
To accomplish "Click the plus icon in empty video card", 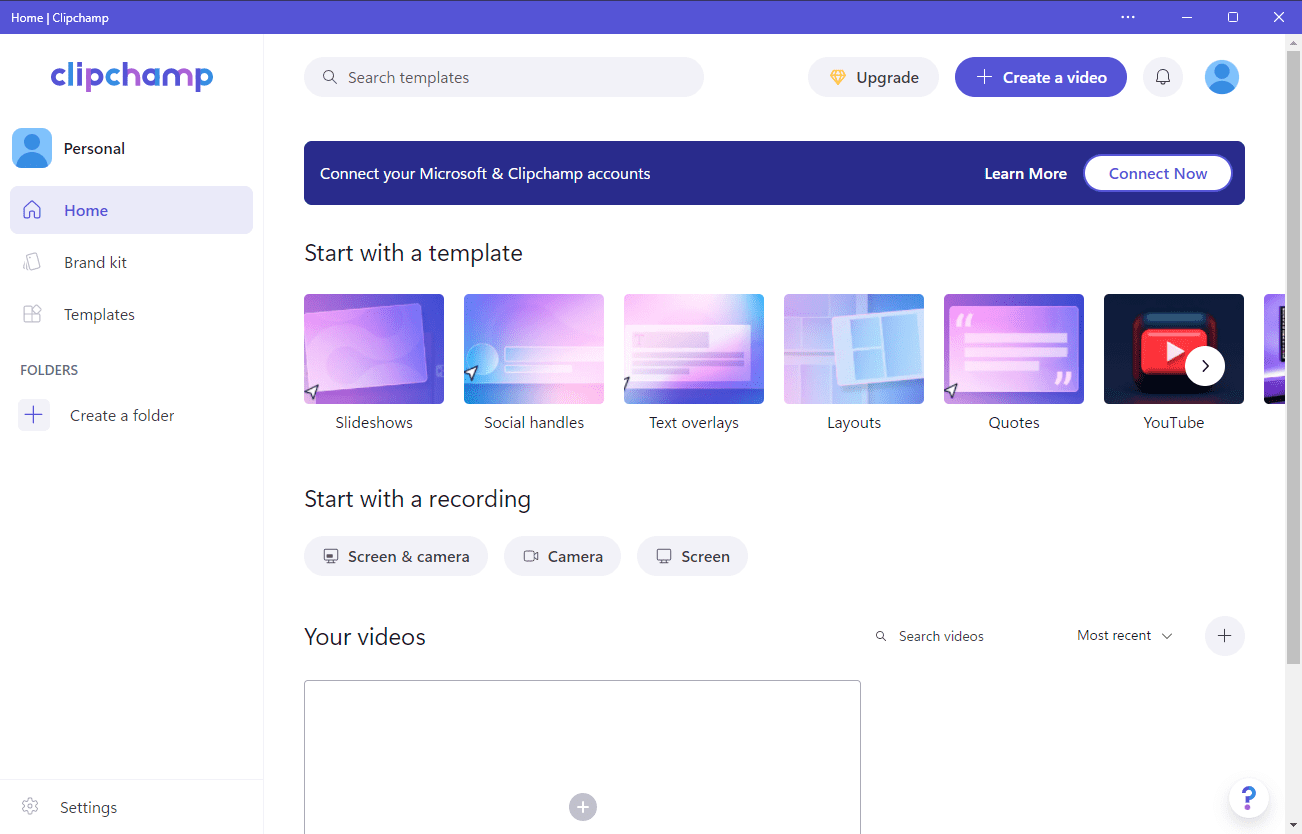I will coord(582,807).
